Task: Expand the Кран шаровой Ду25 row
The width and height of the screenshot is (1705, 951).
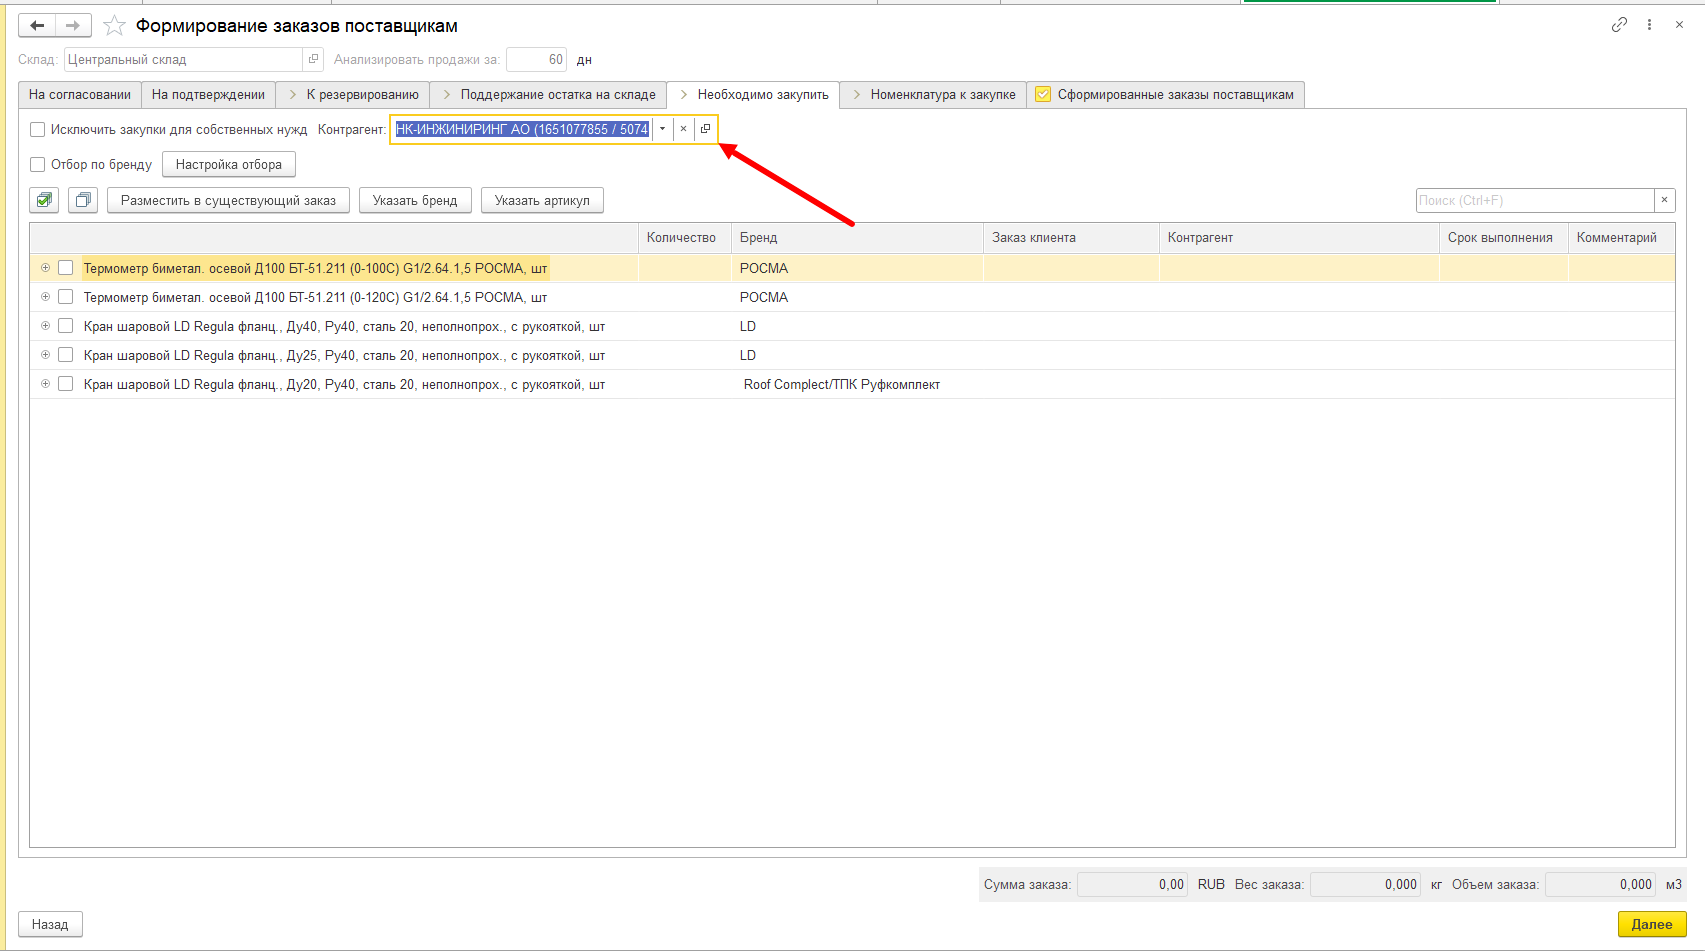Action: (45, 354)
